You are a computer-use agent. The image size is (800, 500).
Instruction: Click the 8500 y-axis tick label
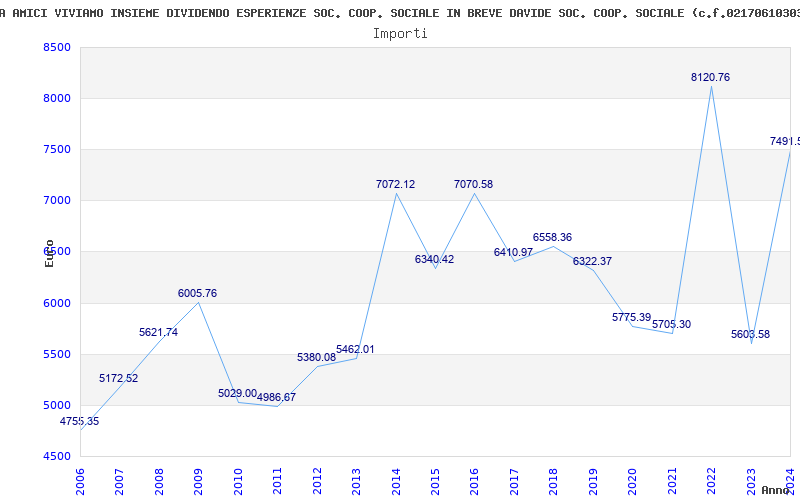click(57, 48)
